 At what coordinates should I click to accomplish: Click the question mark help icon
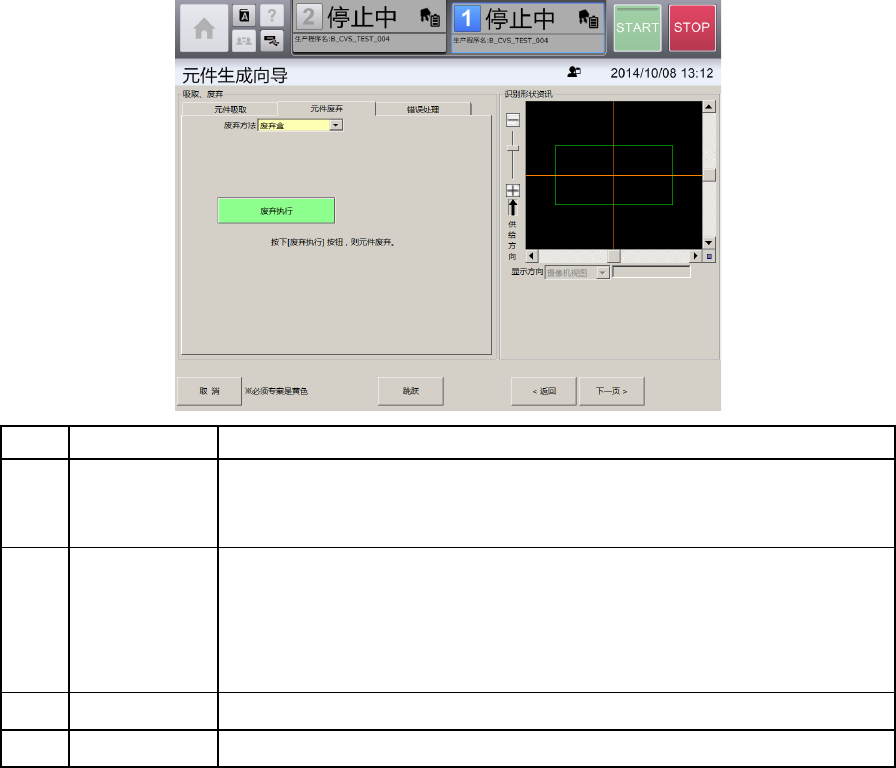pyautogui.click(x=270, y=16)
